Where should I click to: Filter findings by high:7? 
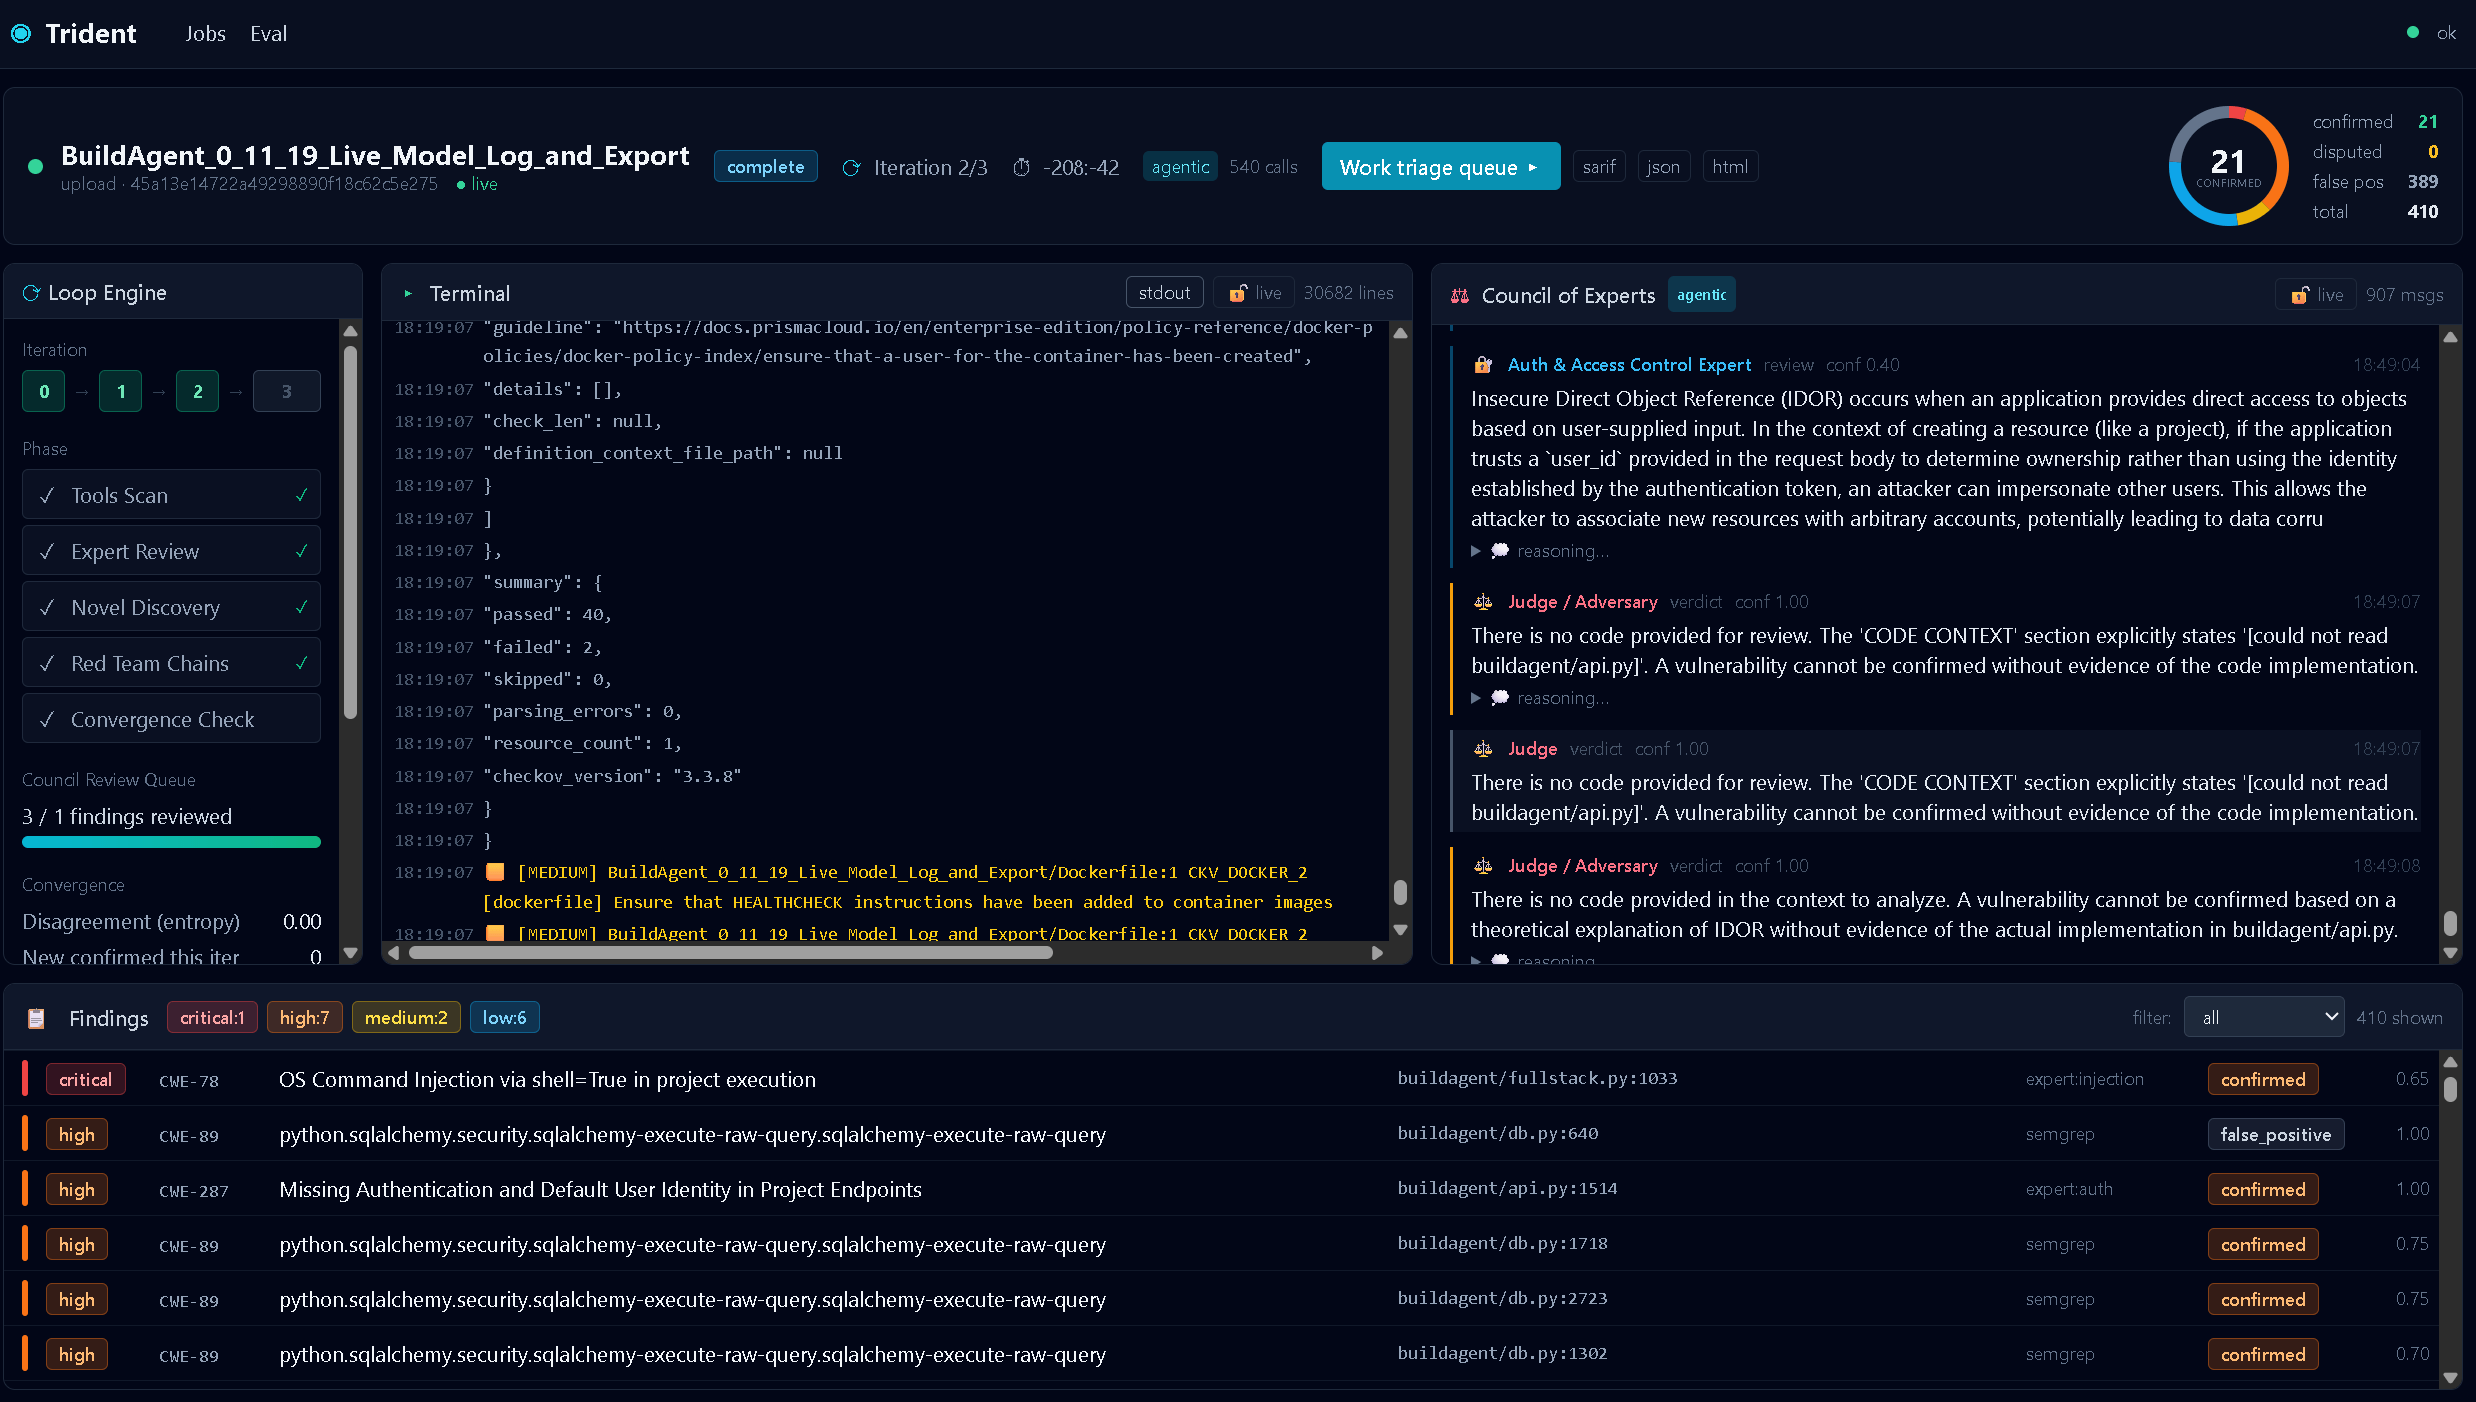(x=304, y=1017)
